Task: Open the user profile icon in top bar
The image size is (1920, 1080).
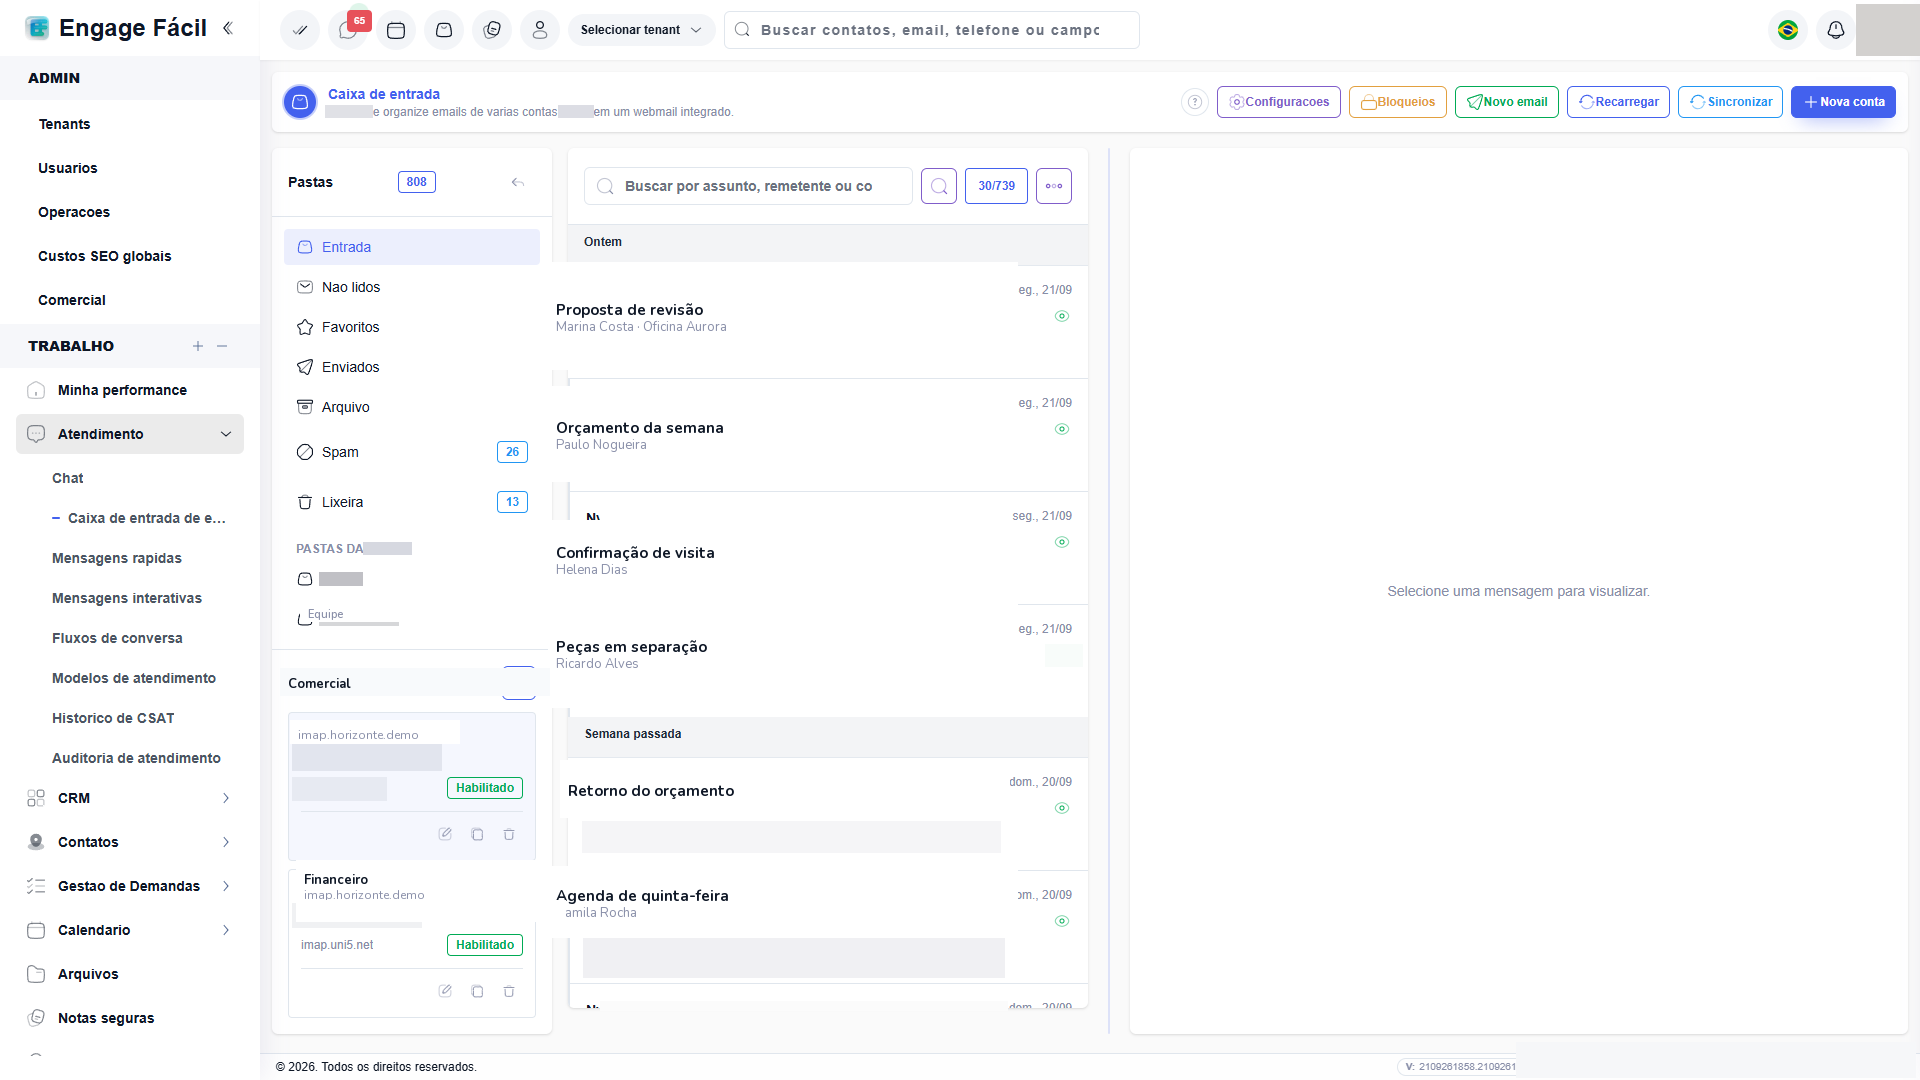Action: [540, 30]
